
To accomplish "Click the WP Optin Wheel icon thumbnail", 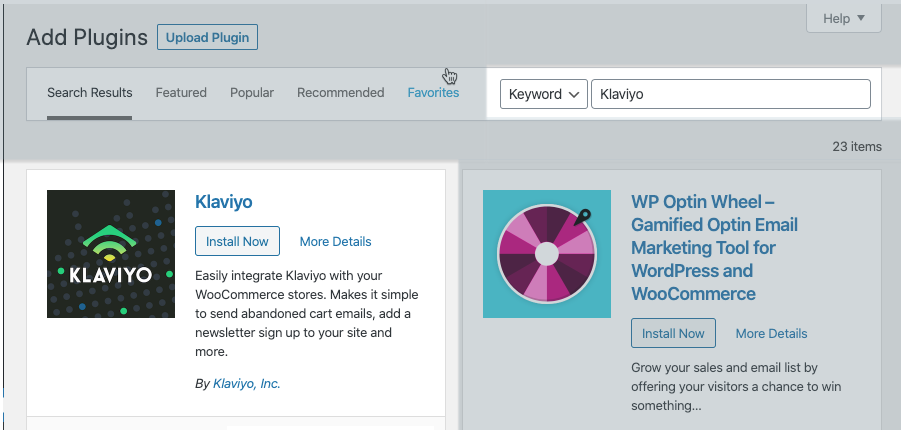I will click(x=546, y=254).
